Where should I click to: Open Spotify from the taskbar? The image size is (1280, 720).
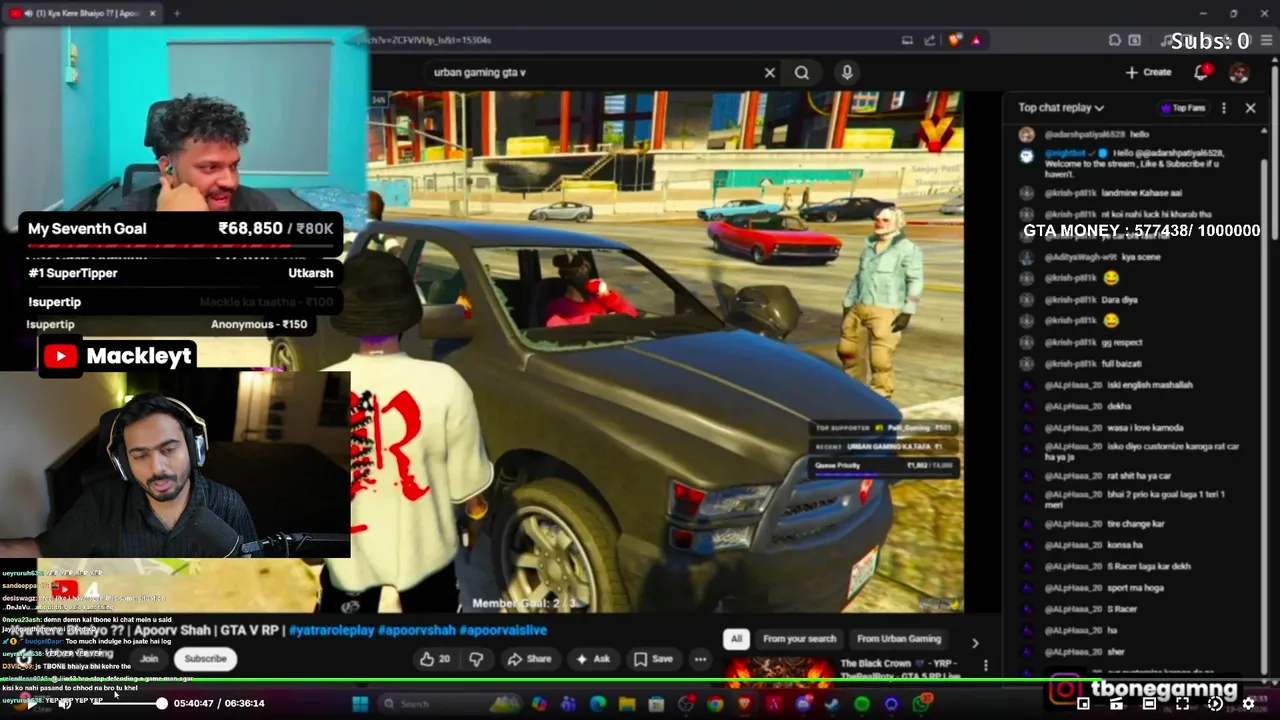[x=862, y=704]
